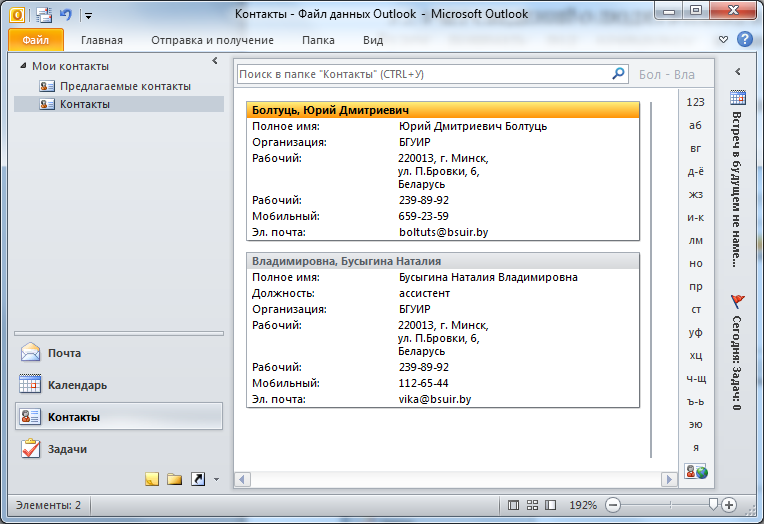Open the Отправка и получение tab

tap(212, 40)
